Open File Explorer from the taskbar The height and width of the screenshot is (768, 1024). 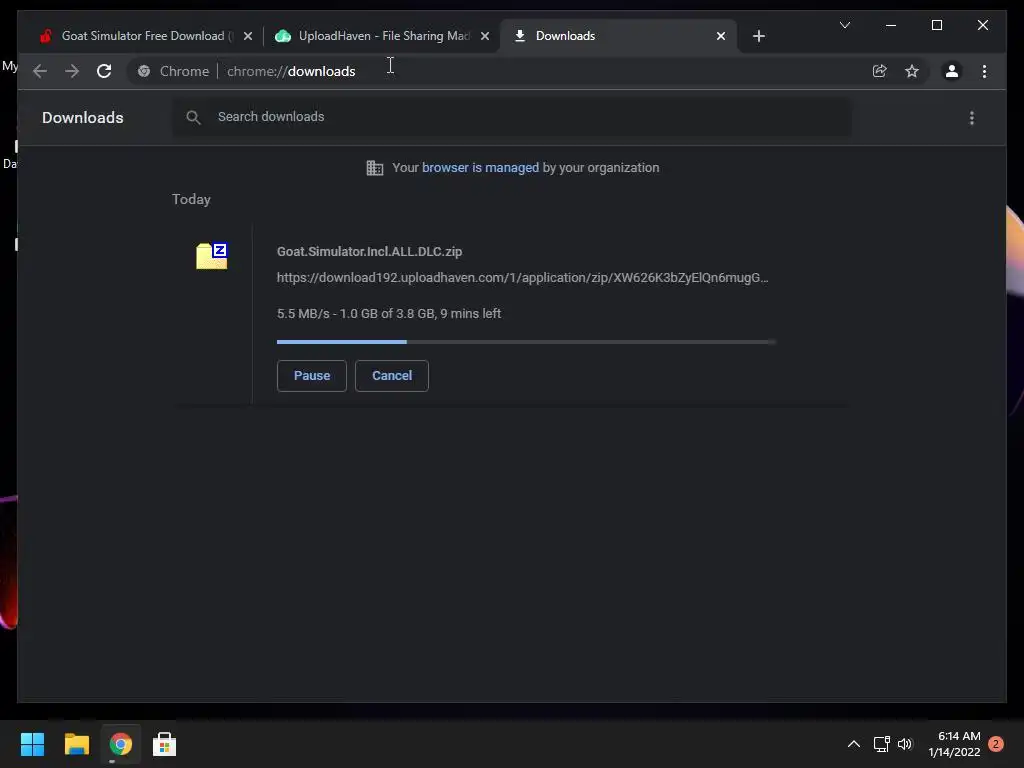(76, 744)
